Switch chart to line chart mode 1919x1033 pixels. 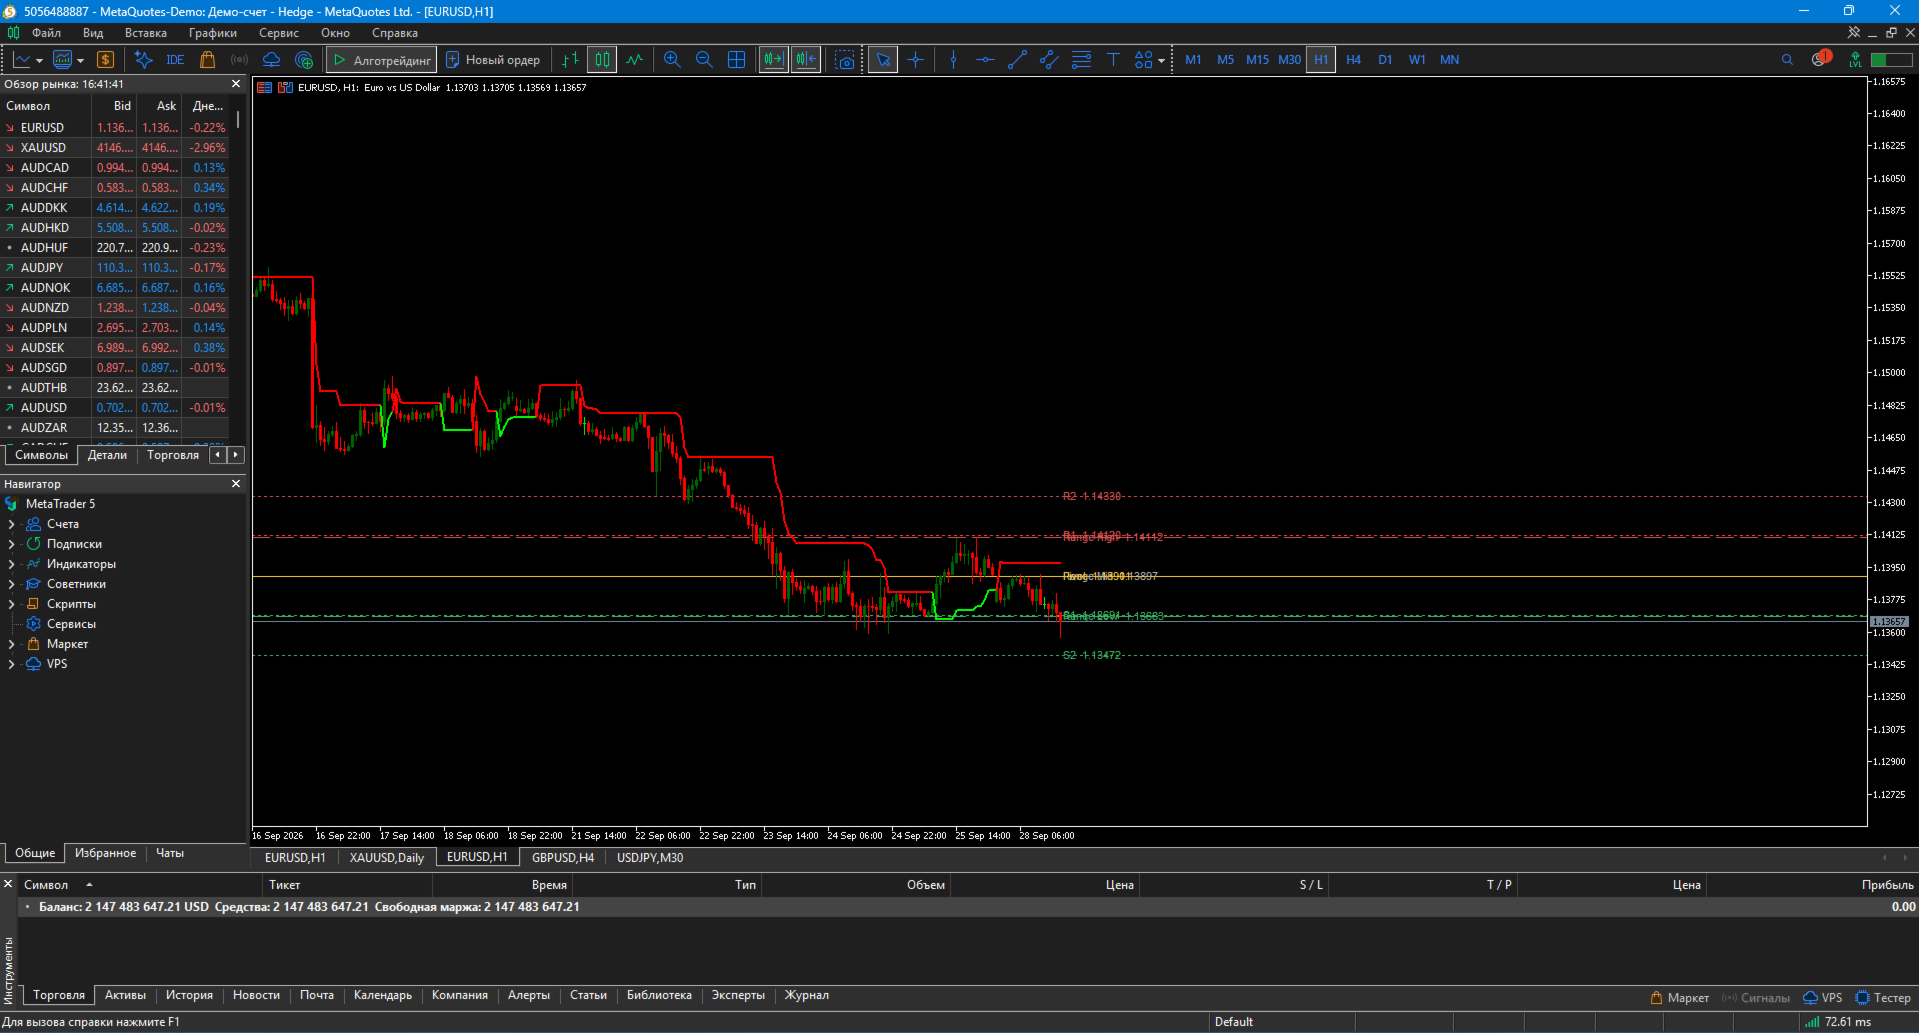(x=635, y=60)
